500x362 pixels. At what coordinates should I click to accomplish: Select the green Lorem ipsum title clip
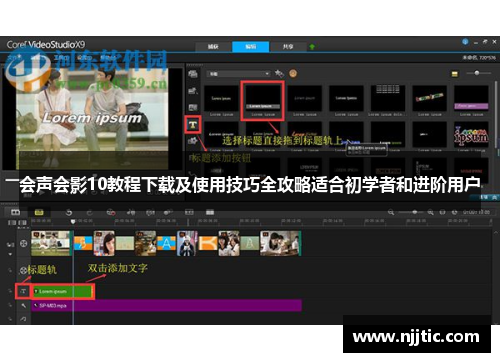tap(62, 291)
